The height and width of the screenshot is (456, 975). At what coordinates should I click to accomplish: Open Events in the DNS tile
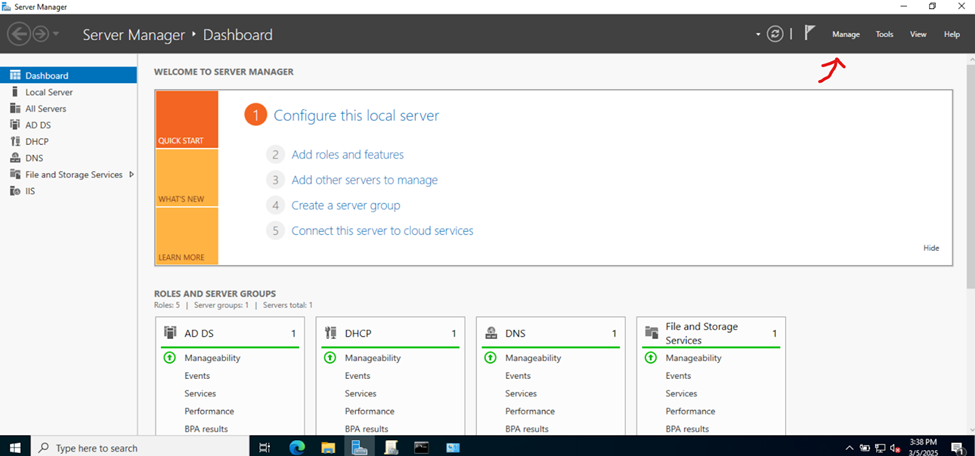[518, 376]
